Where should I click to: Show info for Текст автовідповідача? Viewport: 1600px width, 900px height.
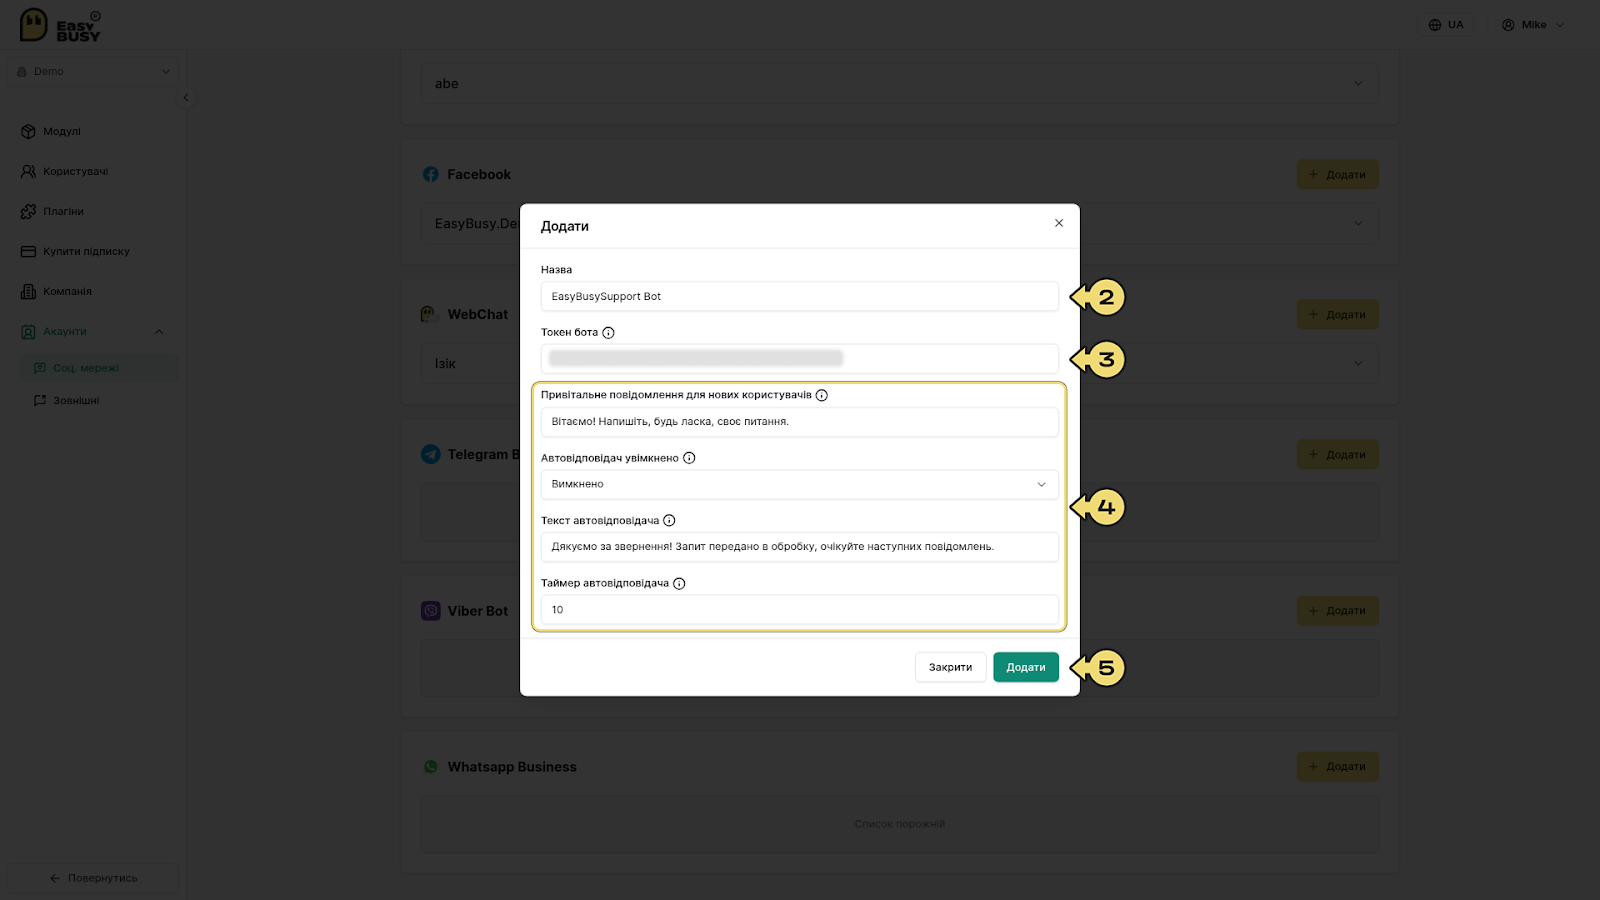click(x=670, y=520)
